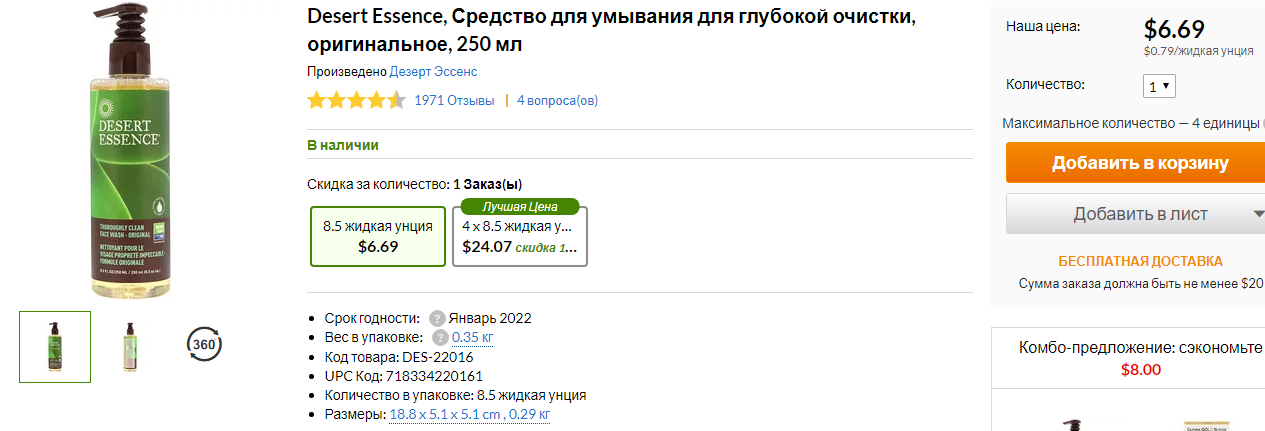
Task: Open the Дезерт Эссенс brand link
Action: pyautogui.click(x=433, y=72)
